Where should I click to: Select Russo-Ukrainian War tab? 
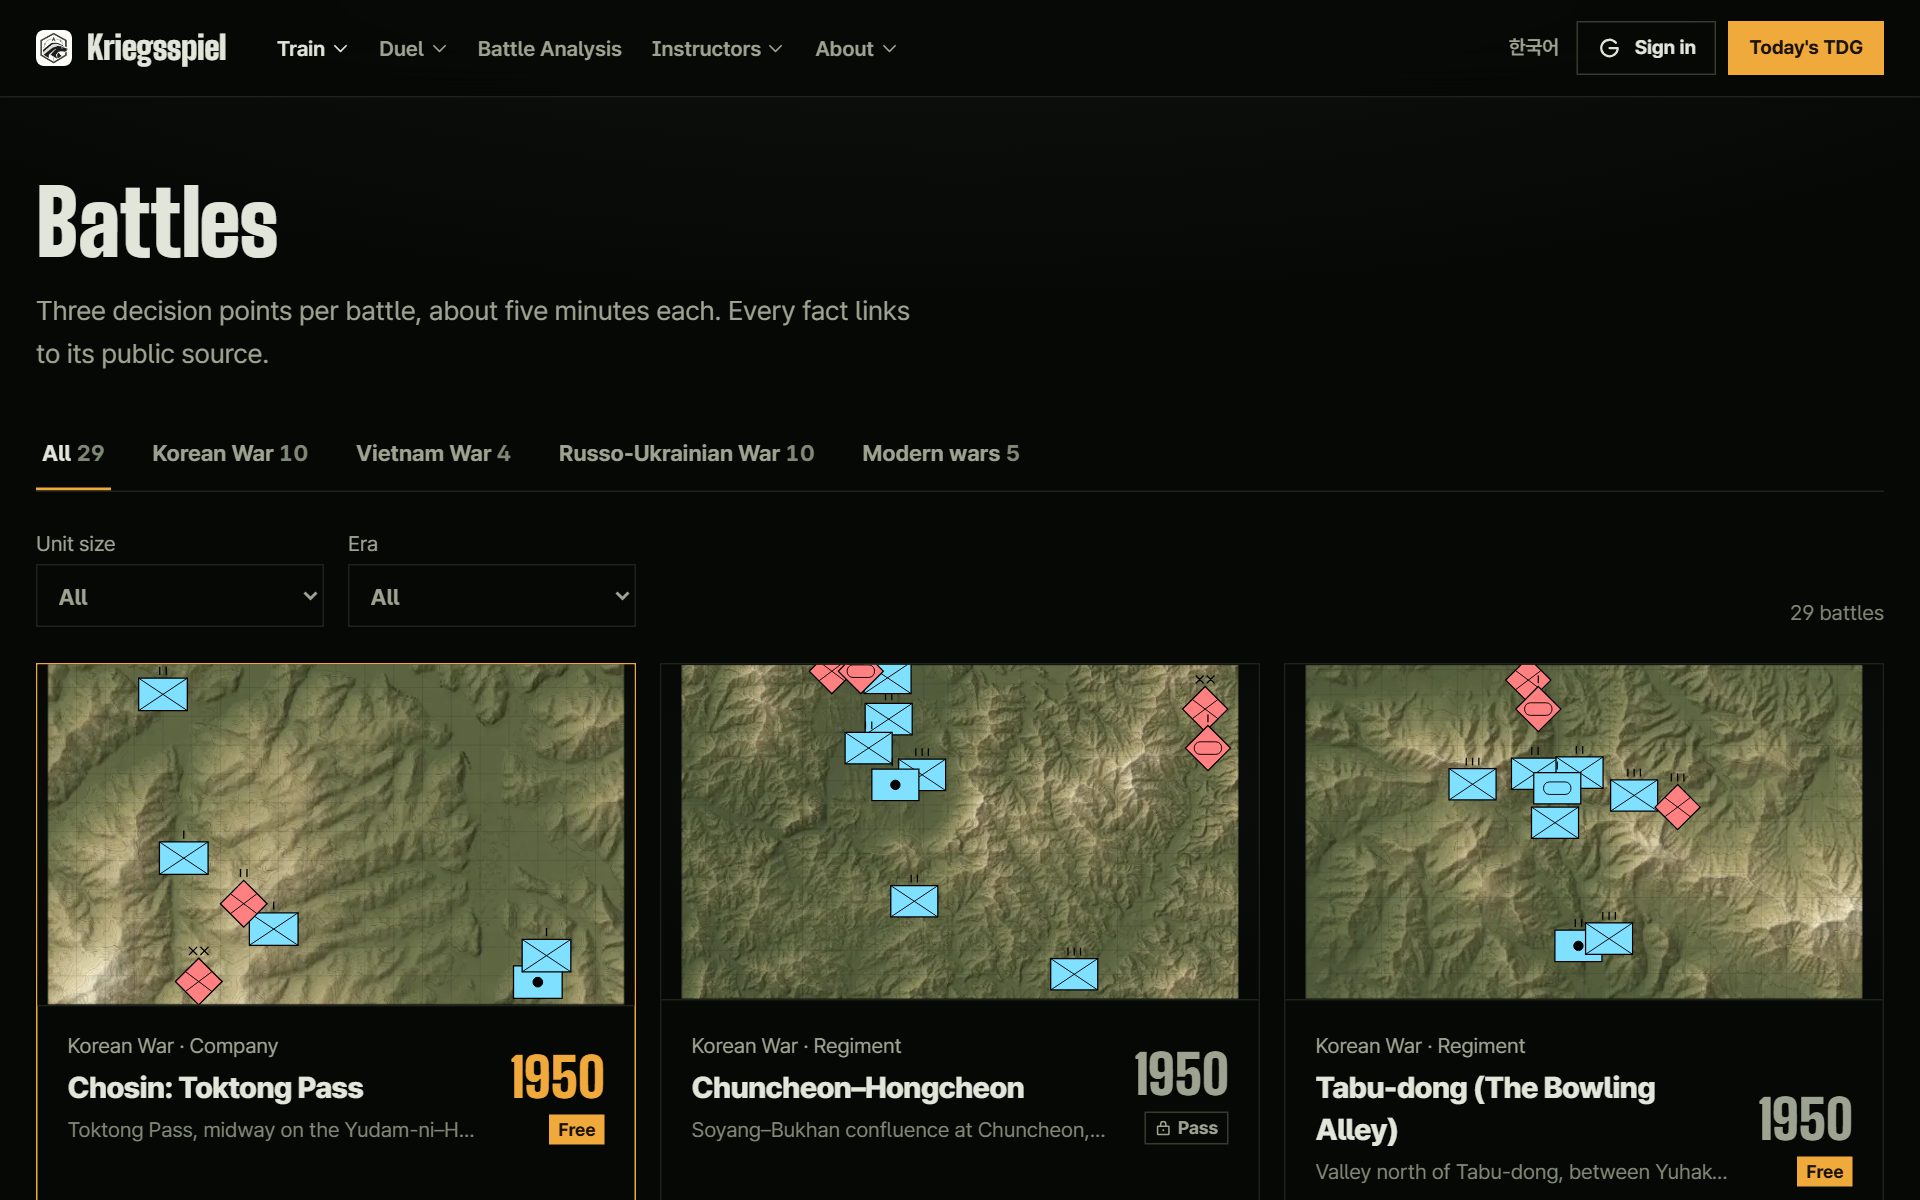tap(686, 454)
